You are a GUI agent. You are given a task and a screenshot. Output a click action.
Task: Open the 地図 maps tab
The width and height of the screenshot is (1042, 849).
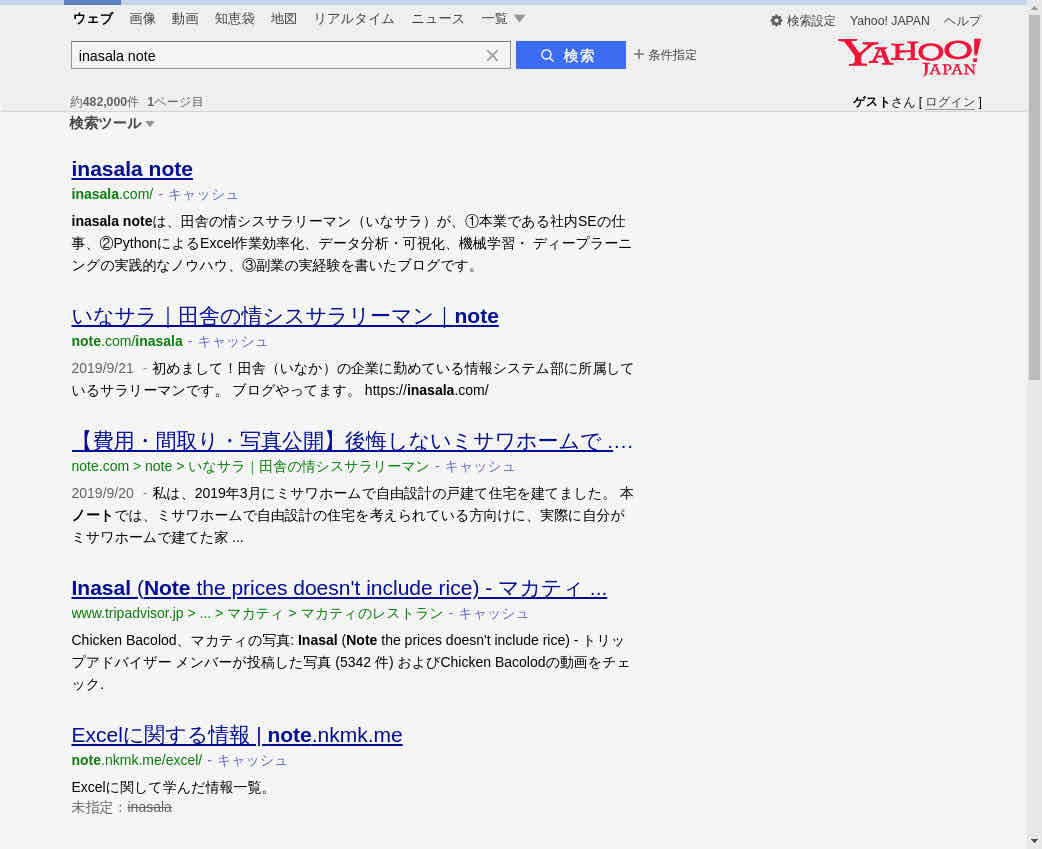pyautogui.click(x=284, y=19)
